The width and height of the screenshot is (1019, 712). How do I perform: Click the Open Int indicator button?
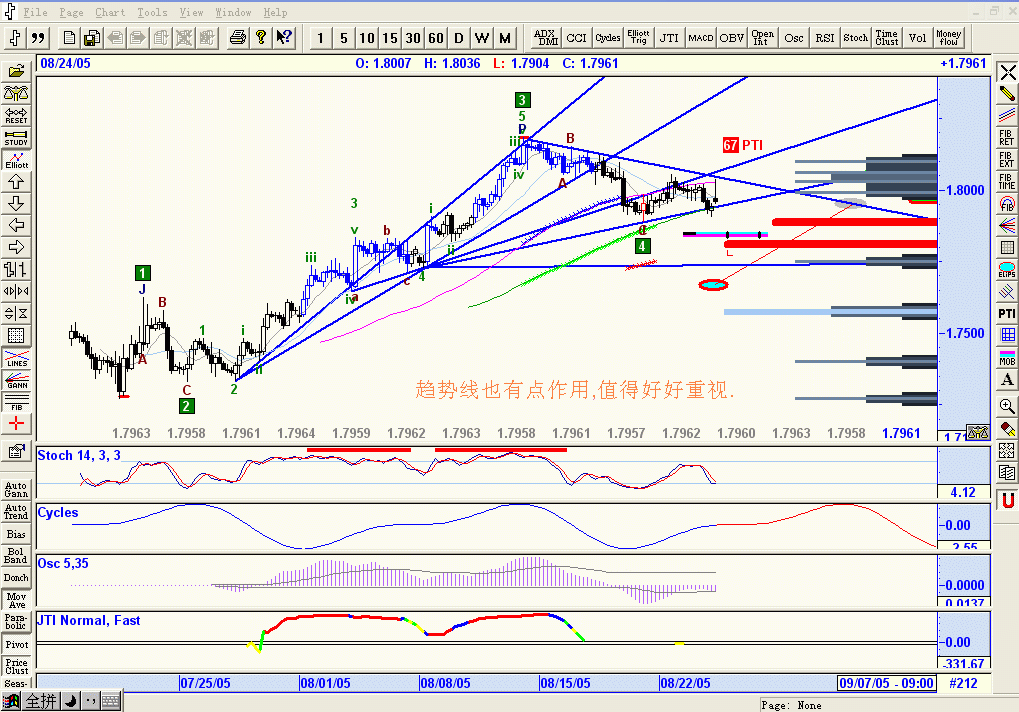(762, 38)
